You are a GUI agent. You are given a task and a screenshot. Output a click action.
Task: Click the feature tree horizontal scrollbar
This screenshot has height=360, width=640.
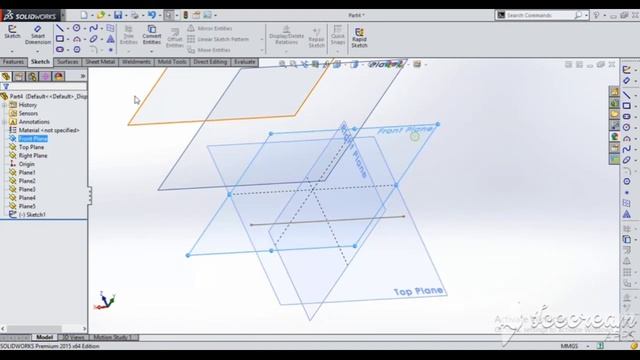click(43, 329)
